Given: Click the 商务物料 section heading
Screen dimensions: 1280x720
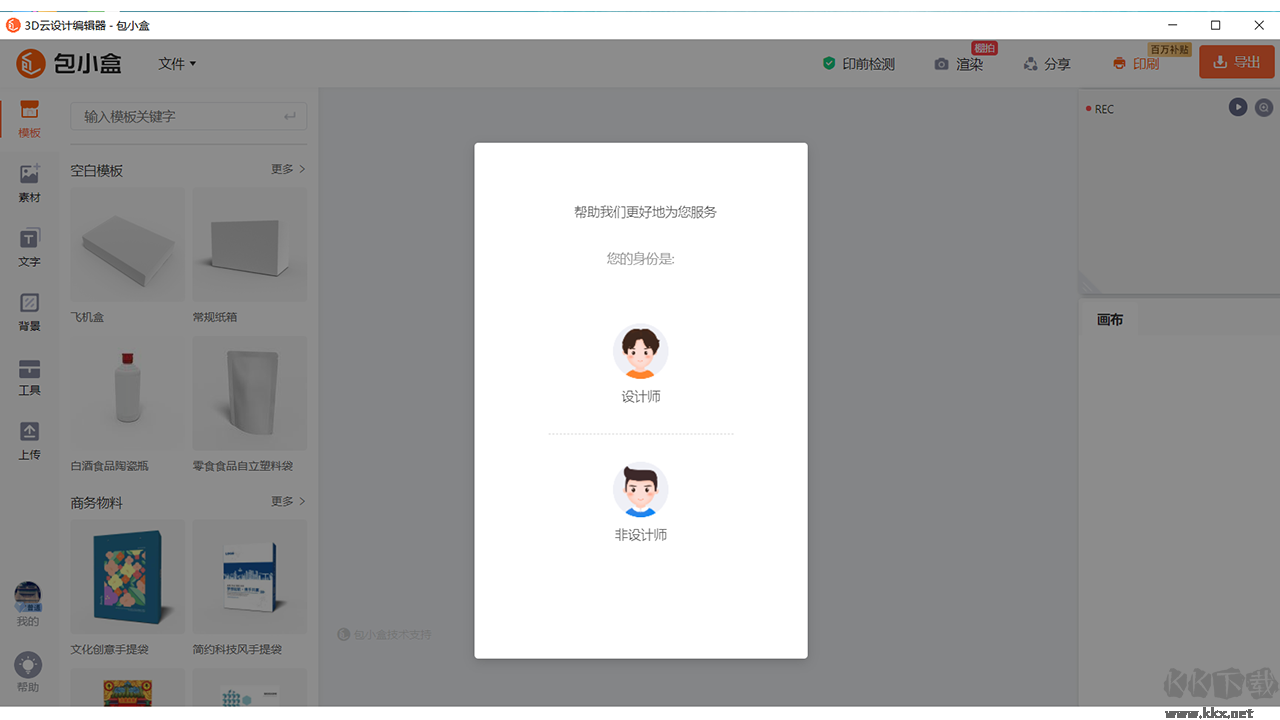Looking at the screenshot, I should coord(97,503).
